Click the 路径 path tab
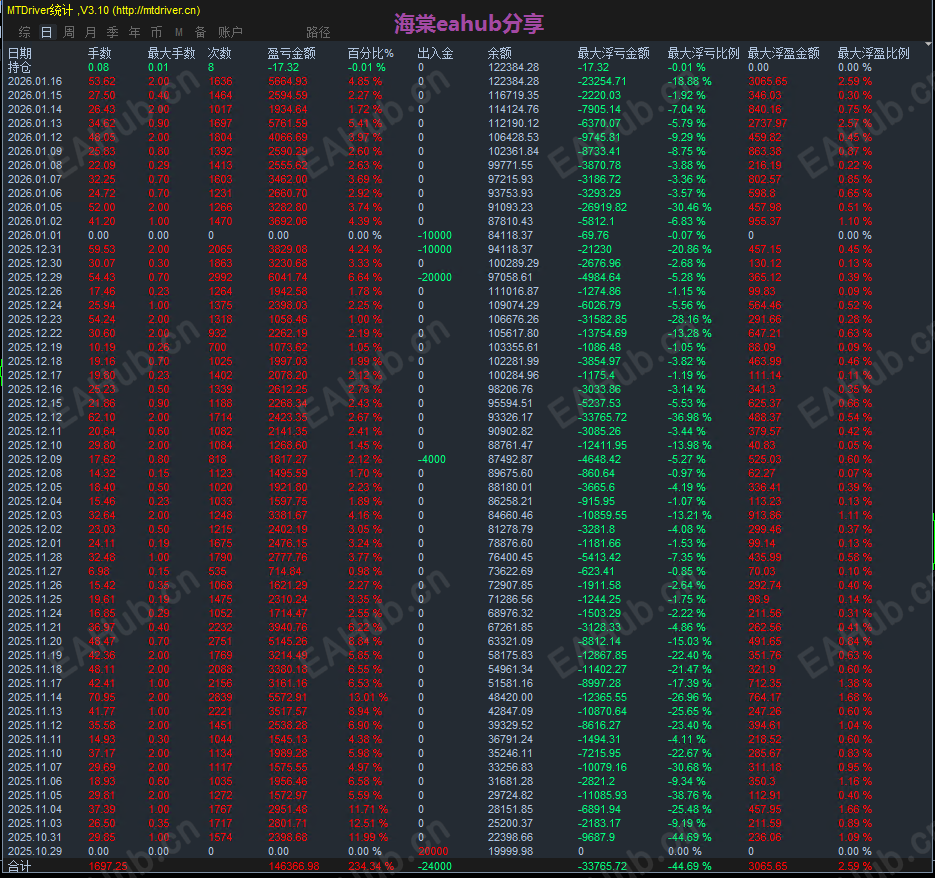The width and height of the screenshot is (935, 878). point(318,32)
